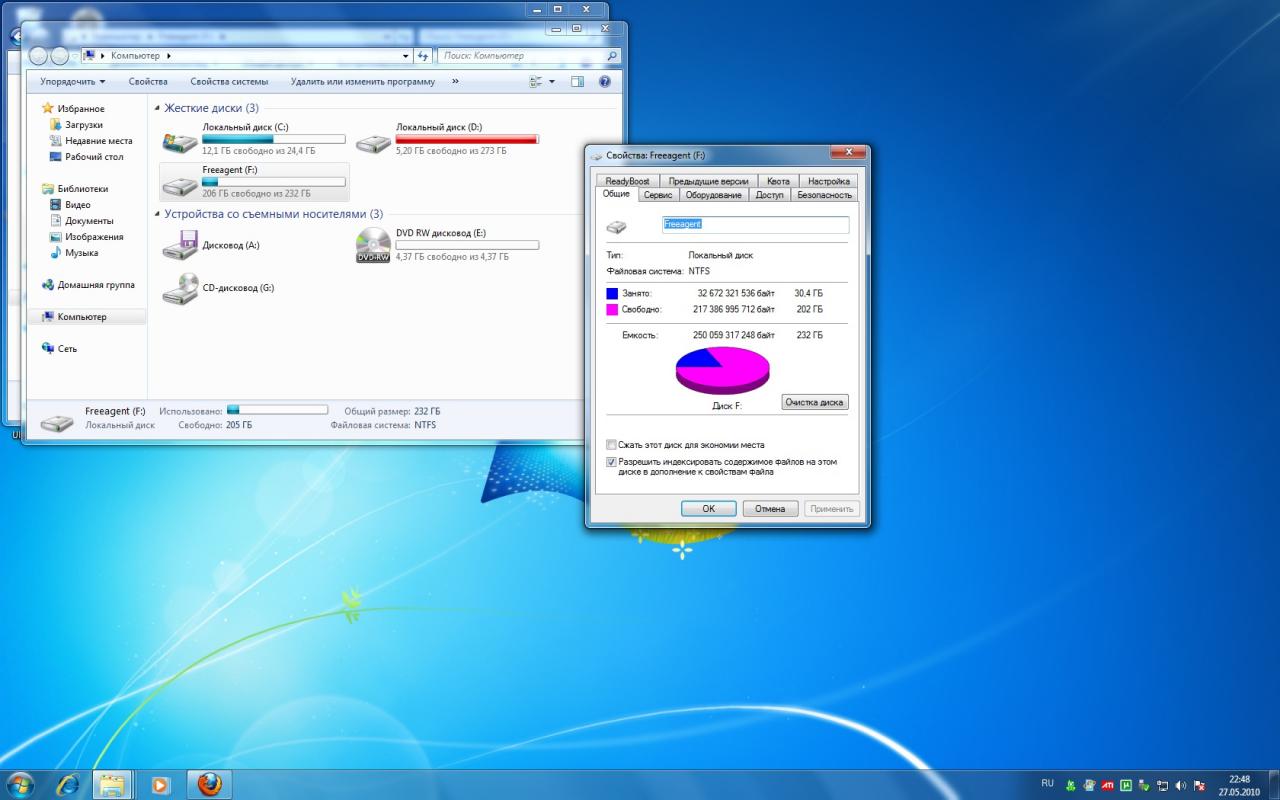Image resolution: width=1280 pixels, height=800 pixels.
Task: Click the blue Занято color swatch
Action: 612,293
